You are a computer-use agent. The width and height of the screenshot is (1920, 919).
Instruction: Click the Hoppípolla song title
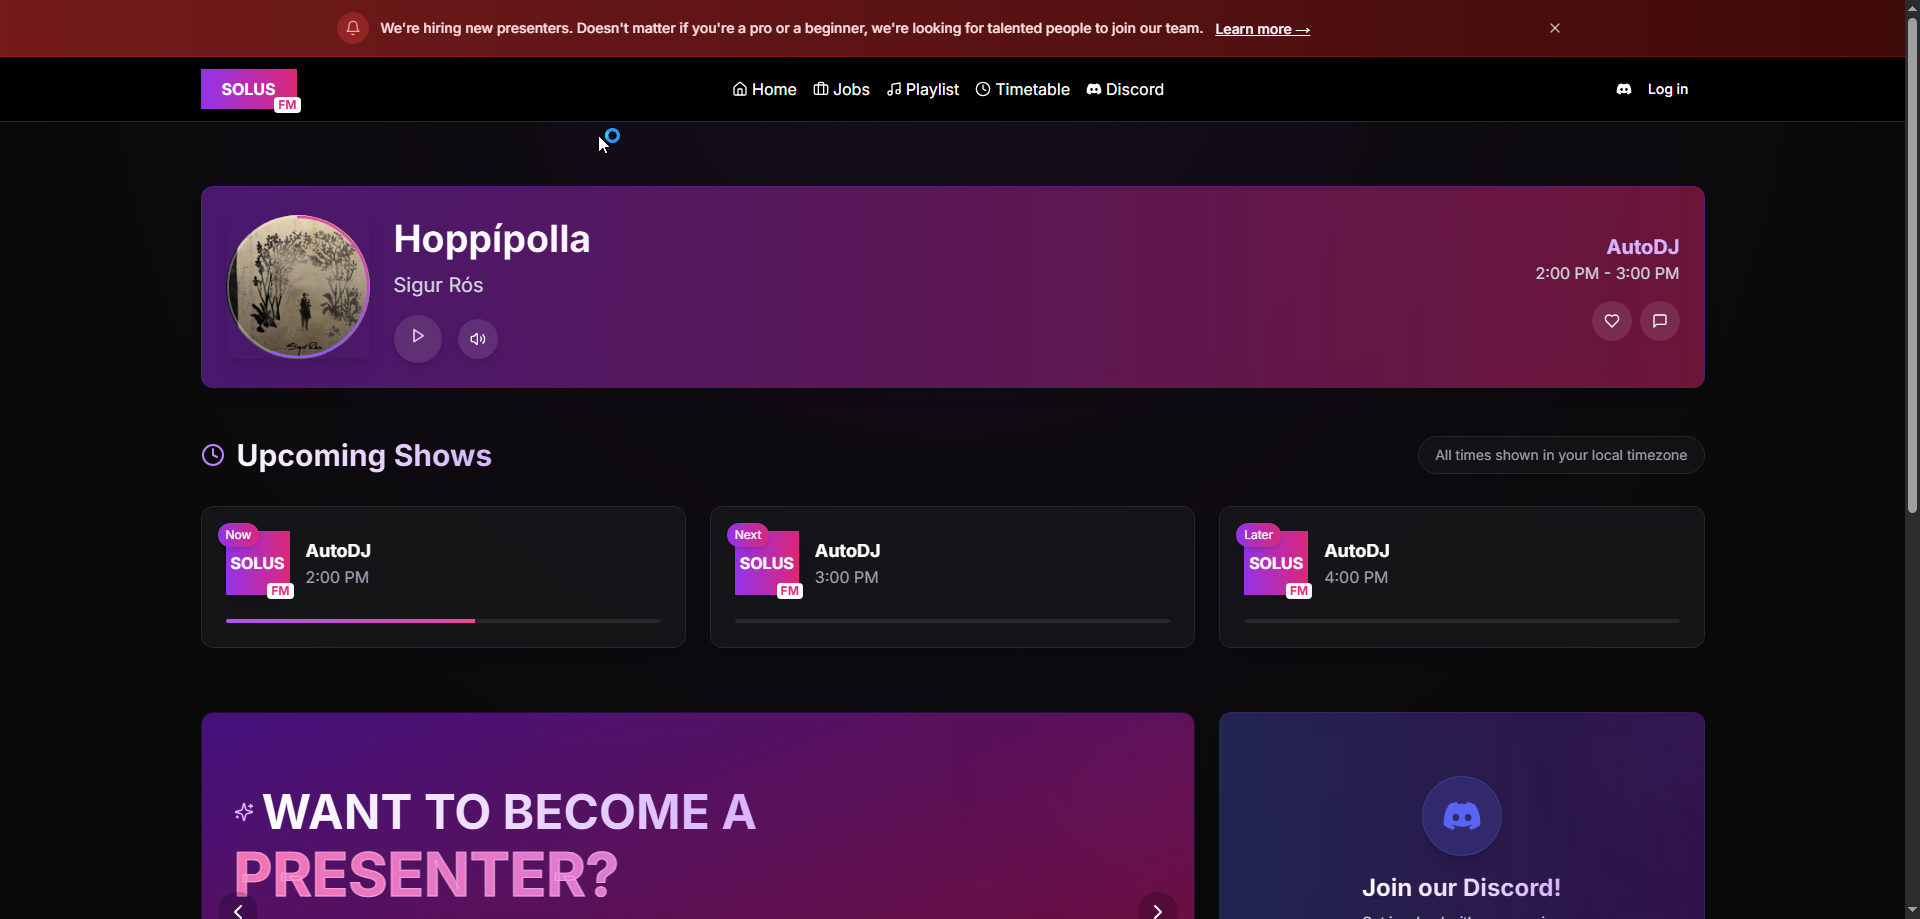tap(492, 239)
